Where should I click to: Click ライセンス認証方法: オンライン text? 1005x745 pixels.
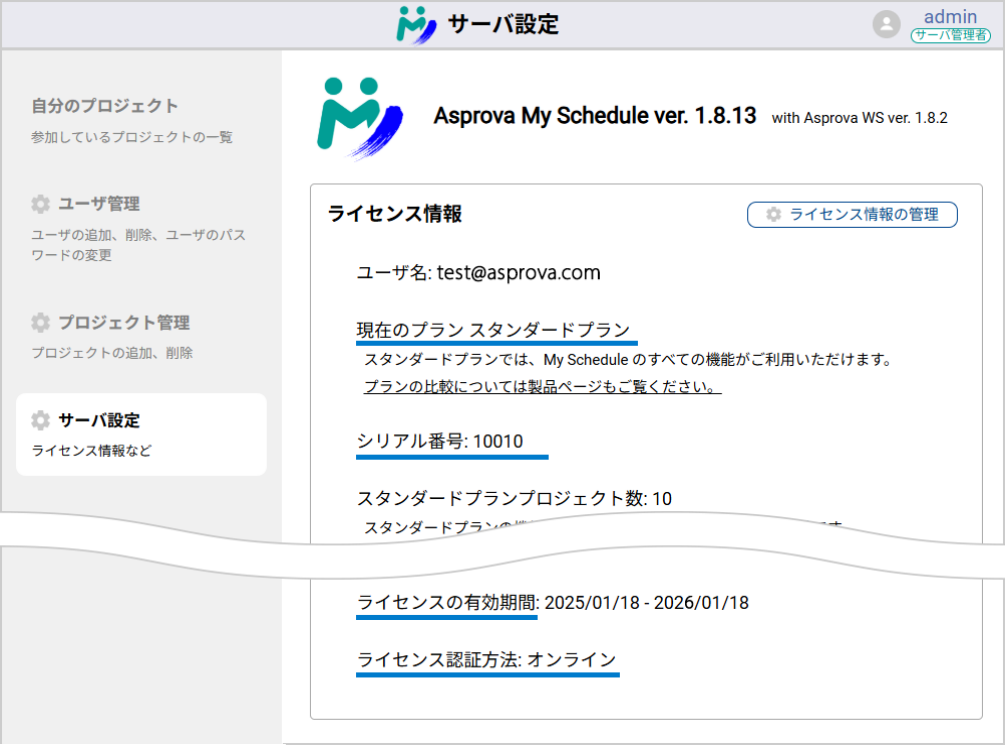(x=486, y=659)
